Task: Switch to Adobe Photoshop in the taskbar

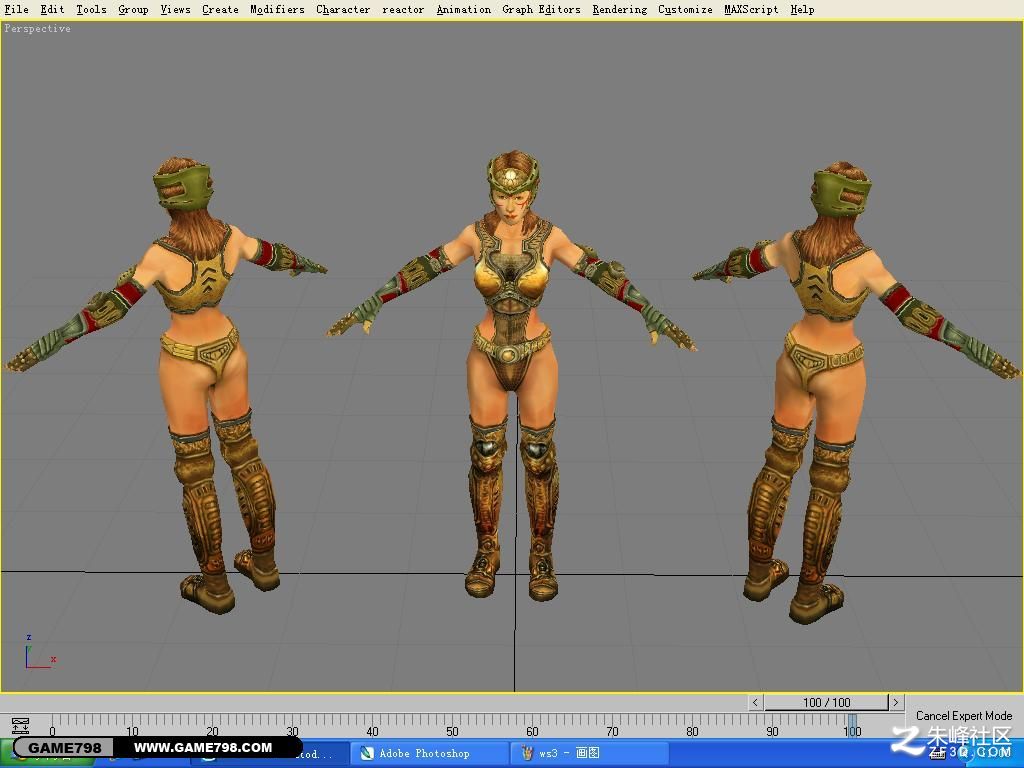Action: (x=429, y=754)
